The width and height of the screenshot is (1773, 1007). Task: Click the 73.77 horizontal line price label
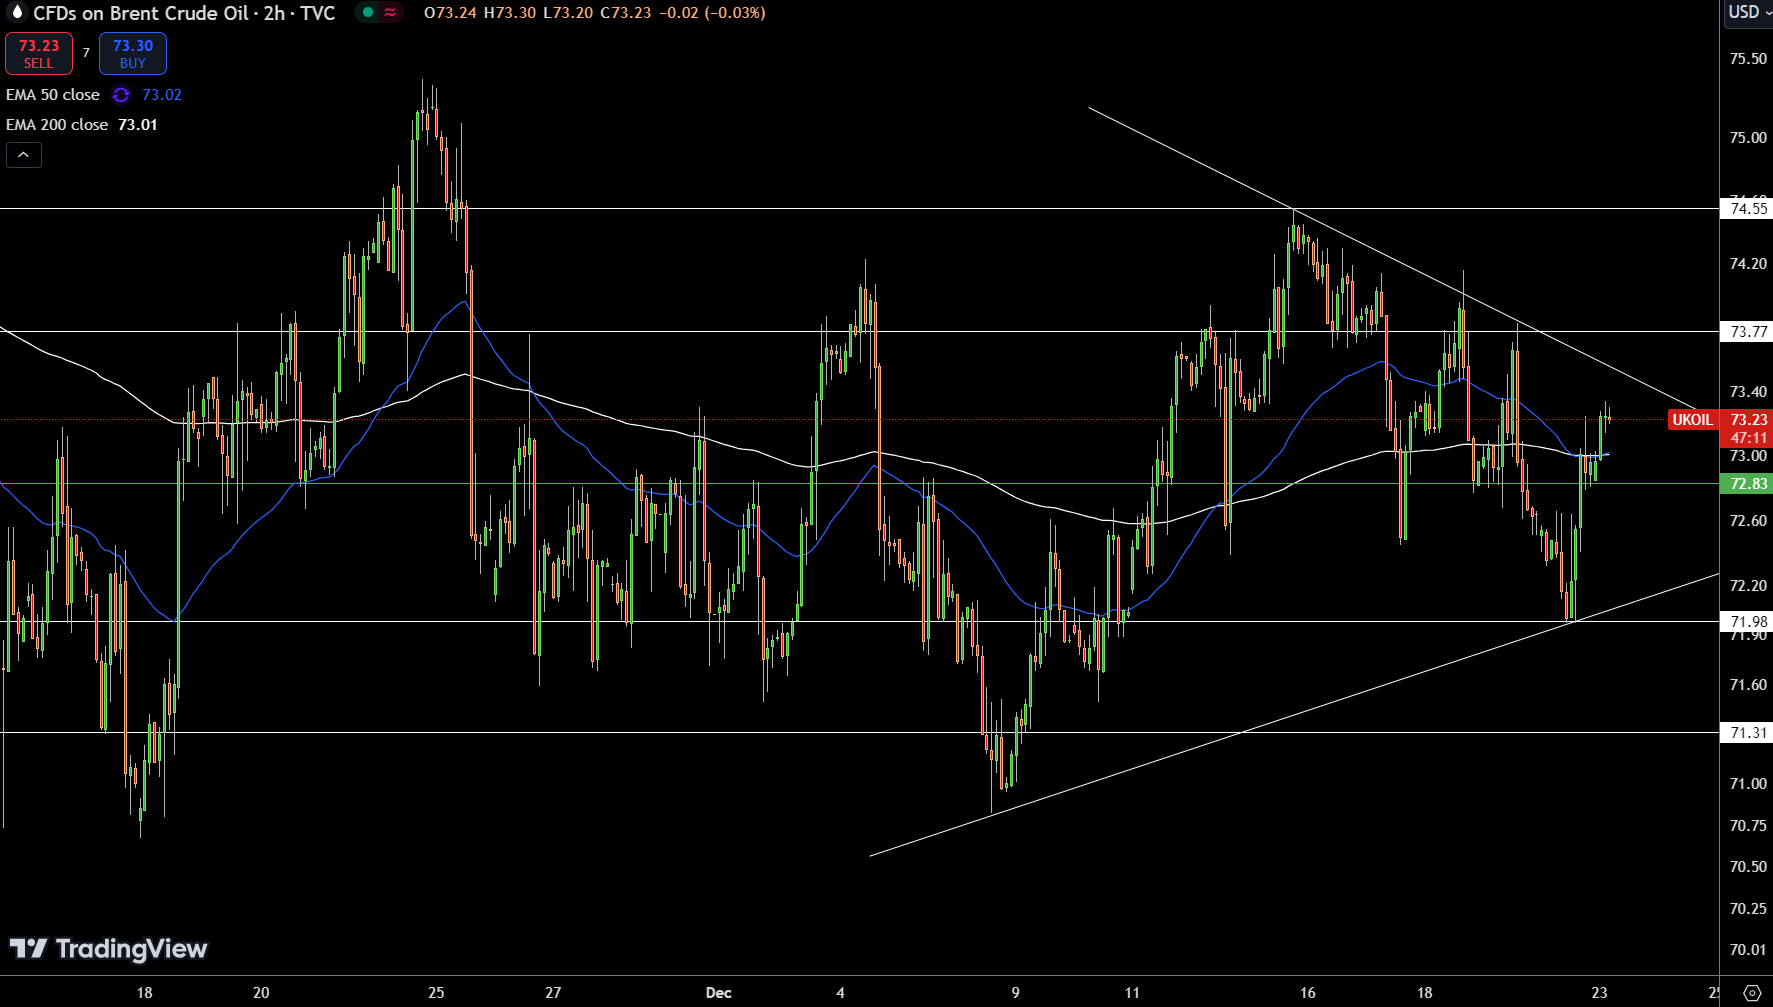click(x=1747, y=332)
